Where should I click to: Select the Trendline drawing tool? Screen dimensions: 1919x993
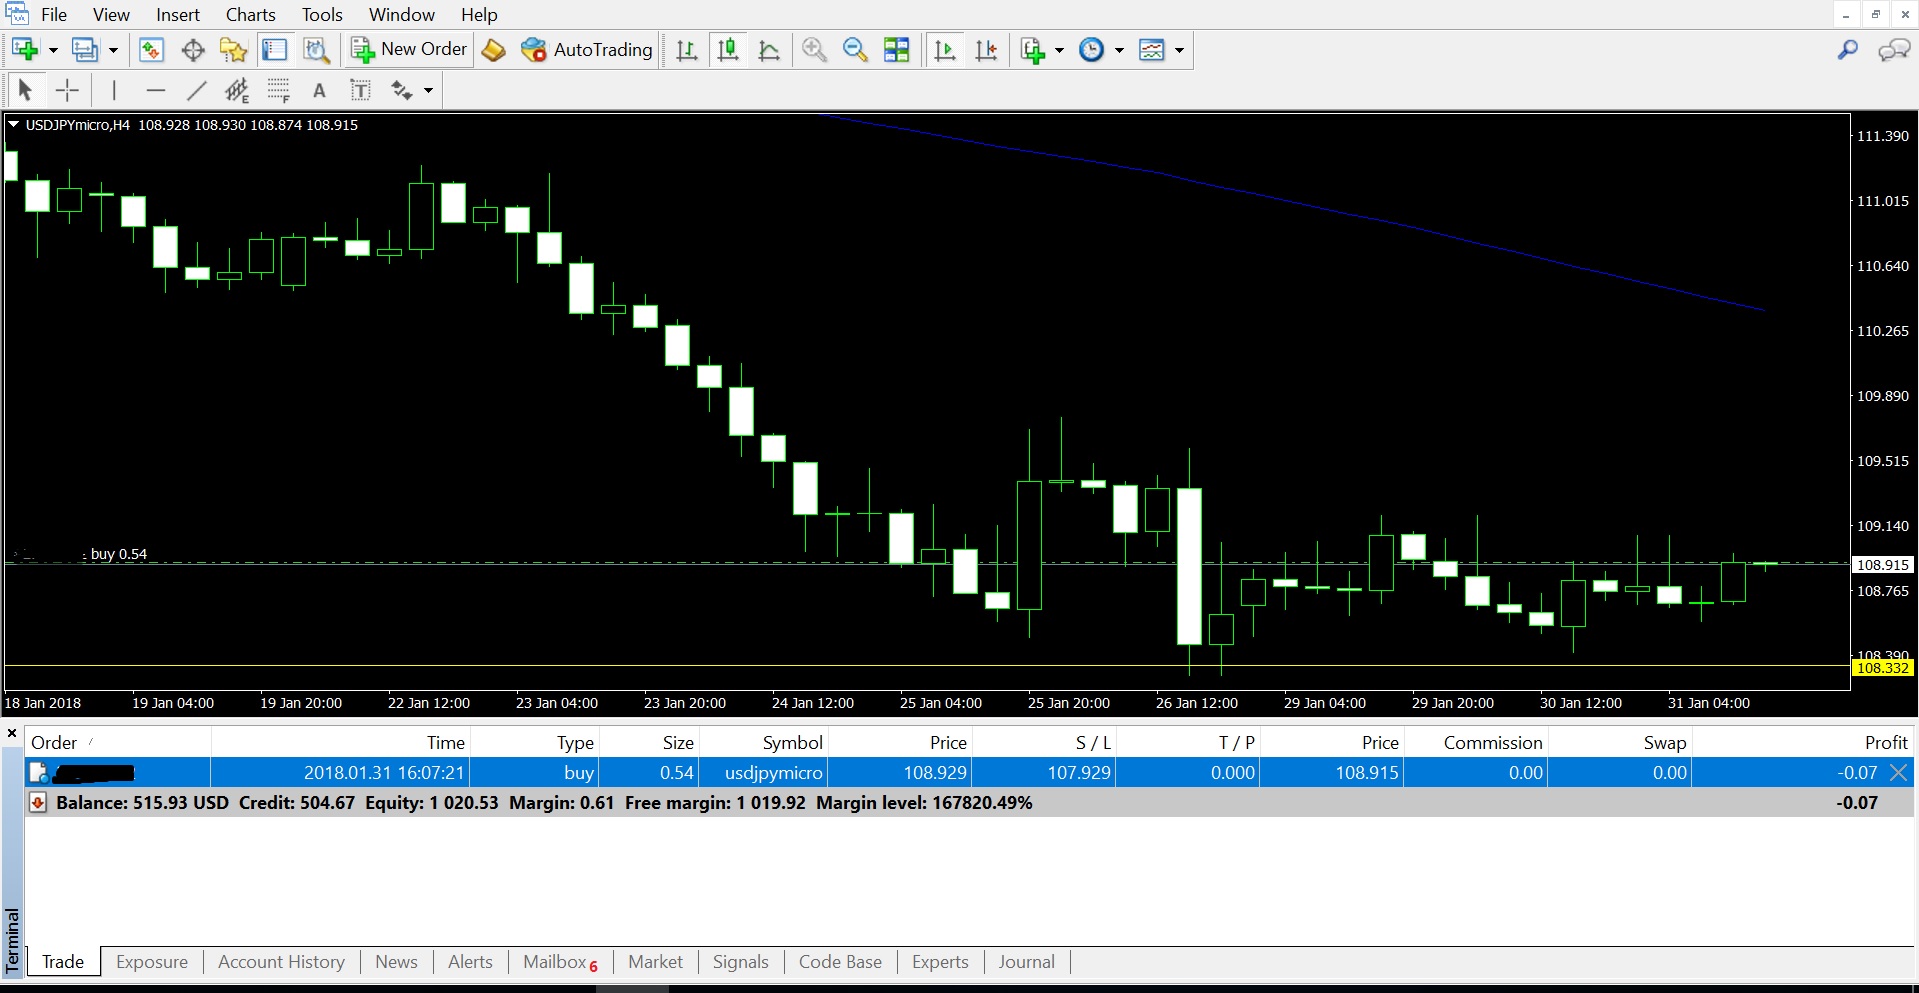pyautogui.click(x=196, y=91)
